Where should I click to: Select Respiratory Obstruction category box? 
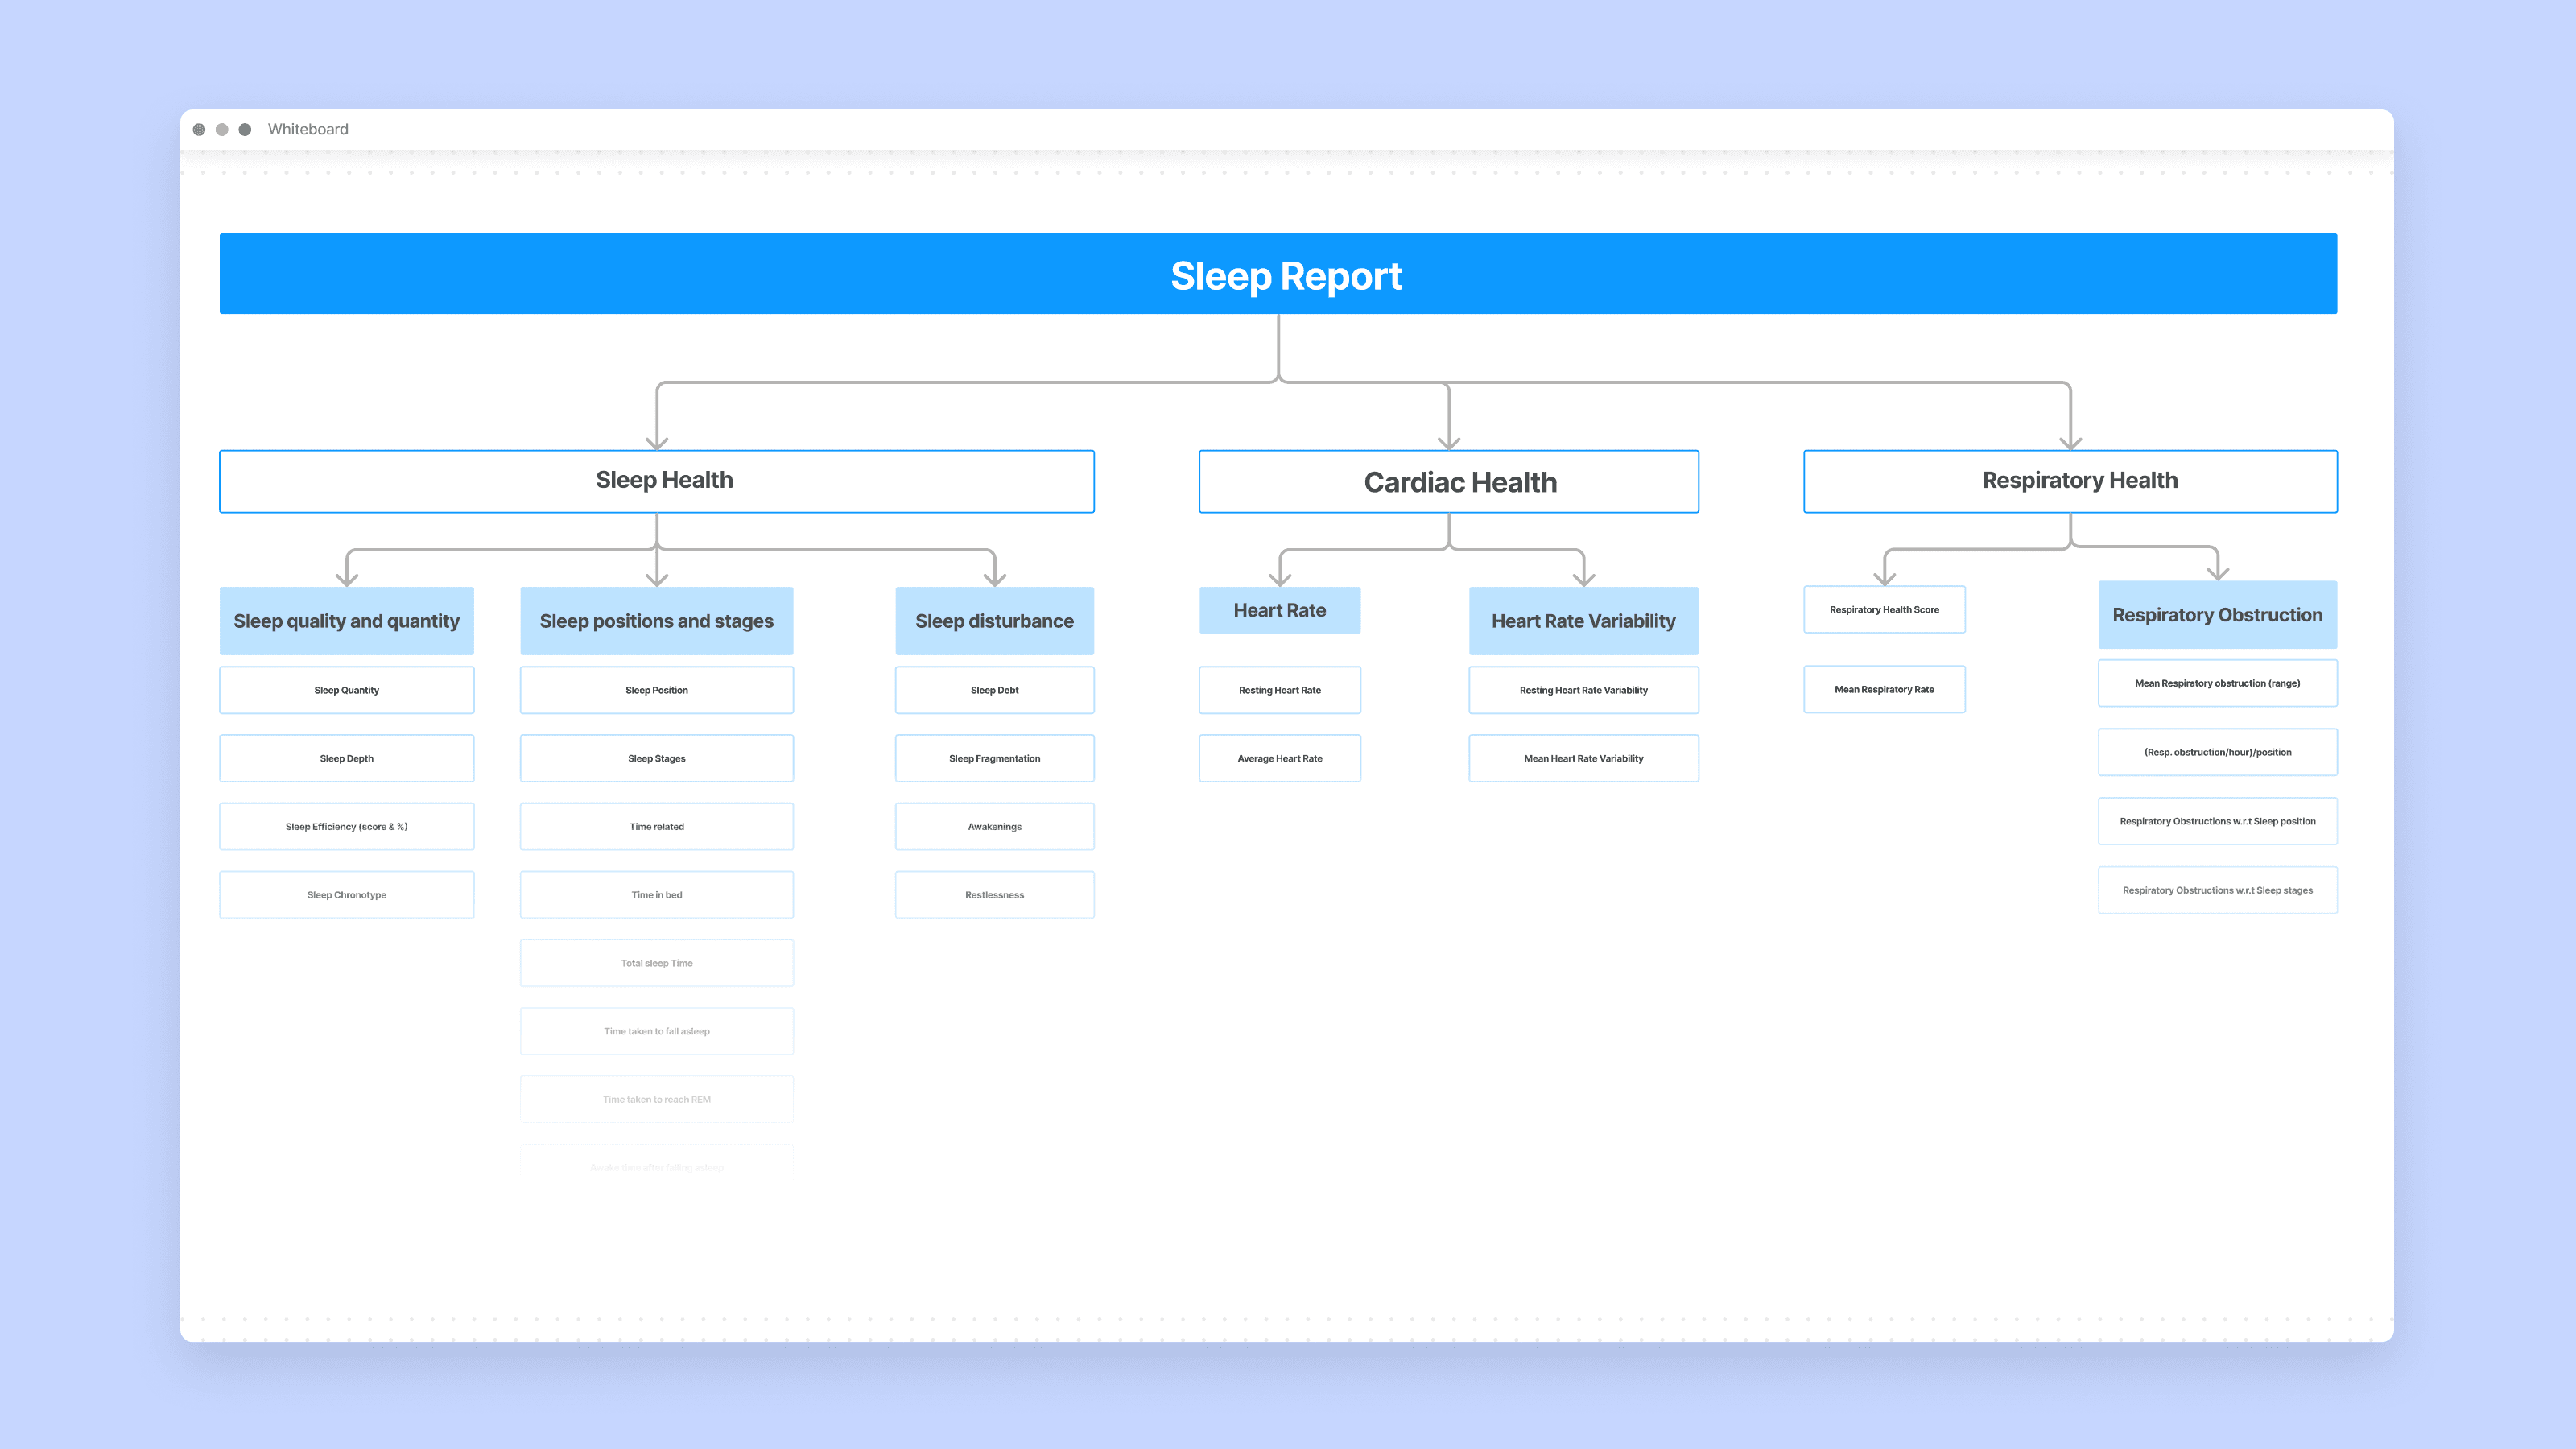click(x=2217, y=615)
